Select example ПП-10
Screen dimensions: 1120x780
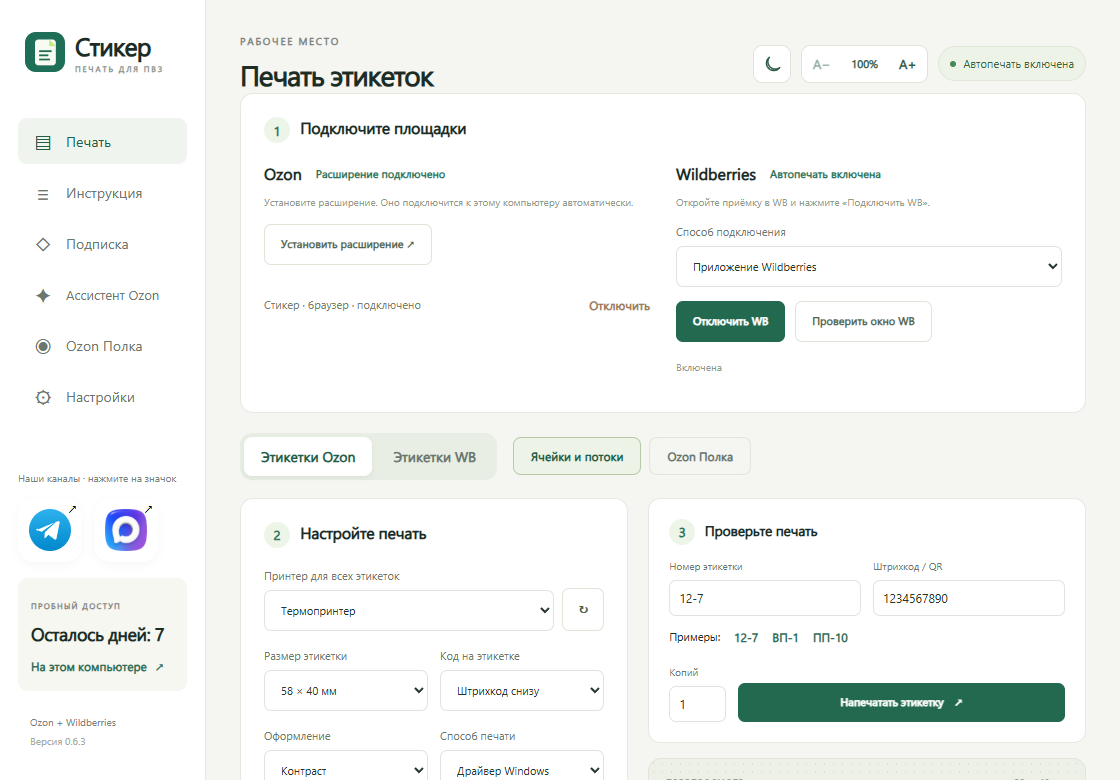(x=830, y=638)
